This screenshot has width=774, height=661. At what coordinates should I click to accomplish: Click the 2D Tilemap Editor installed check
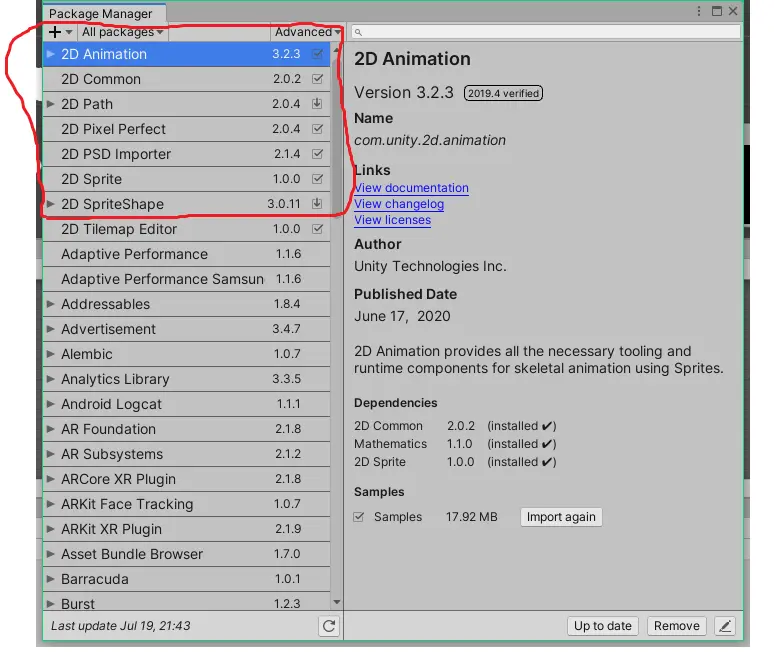(317, 229)
